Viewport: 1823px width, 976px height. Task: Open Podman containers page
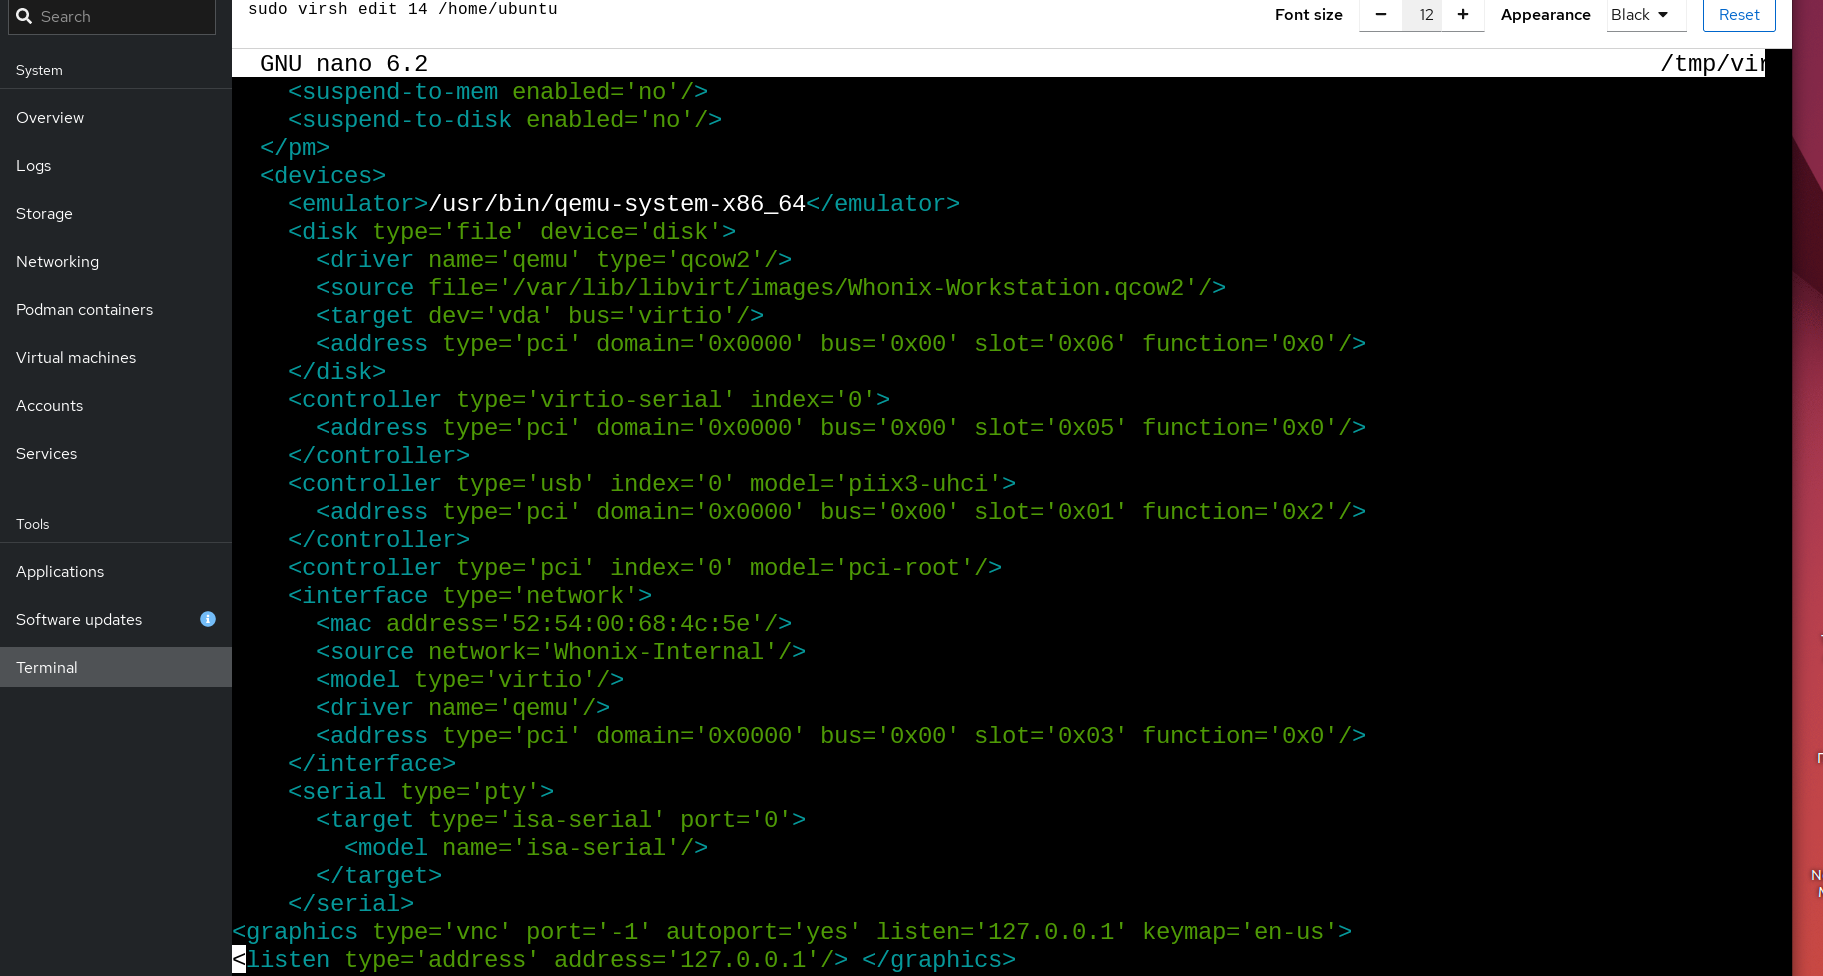[x=84, y=310]
